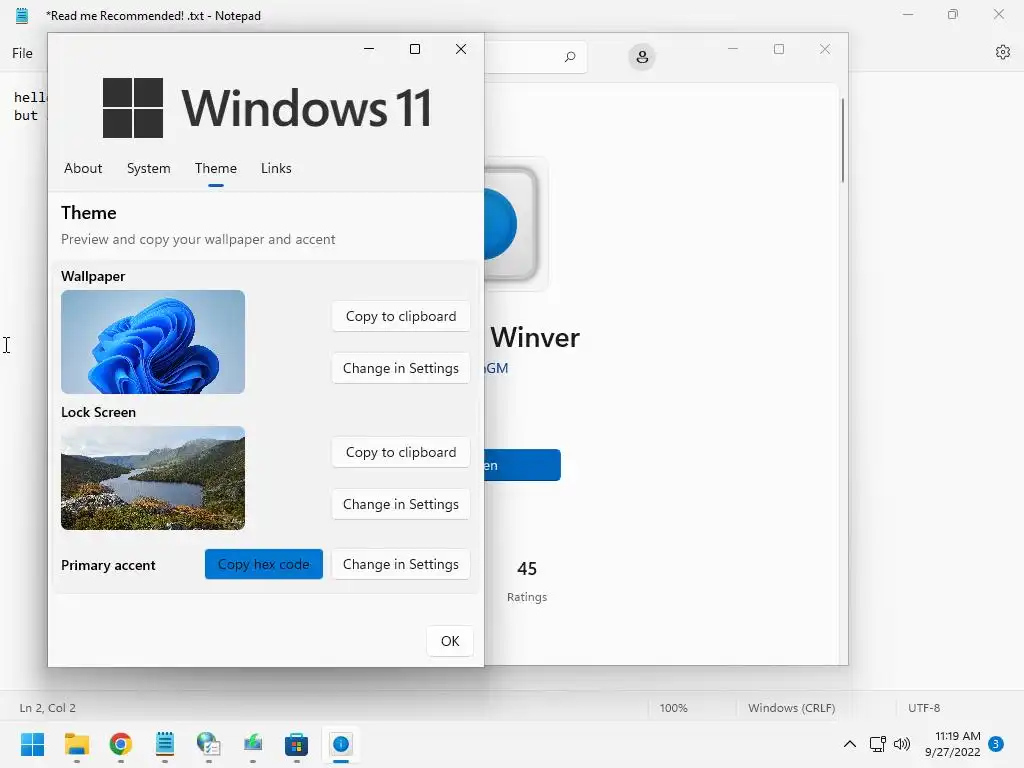The height and width of the screenshot is (768, 1024).
Task: Close the Microsoft Store window
Action: coord(825,49)
